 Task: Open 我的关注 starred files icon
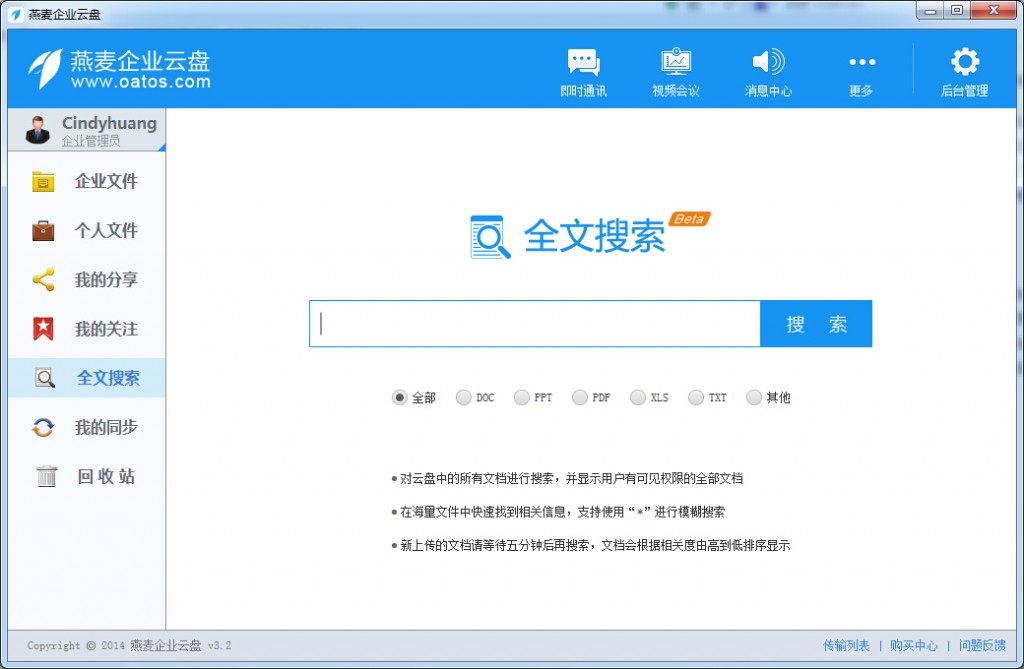point(46,329)
